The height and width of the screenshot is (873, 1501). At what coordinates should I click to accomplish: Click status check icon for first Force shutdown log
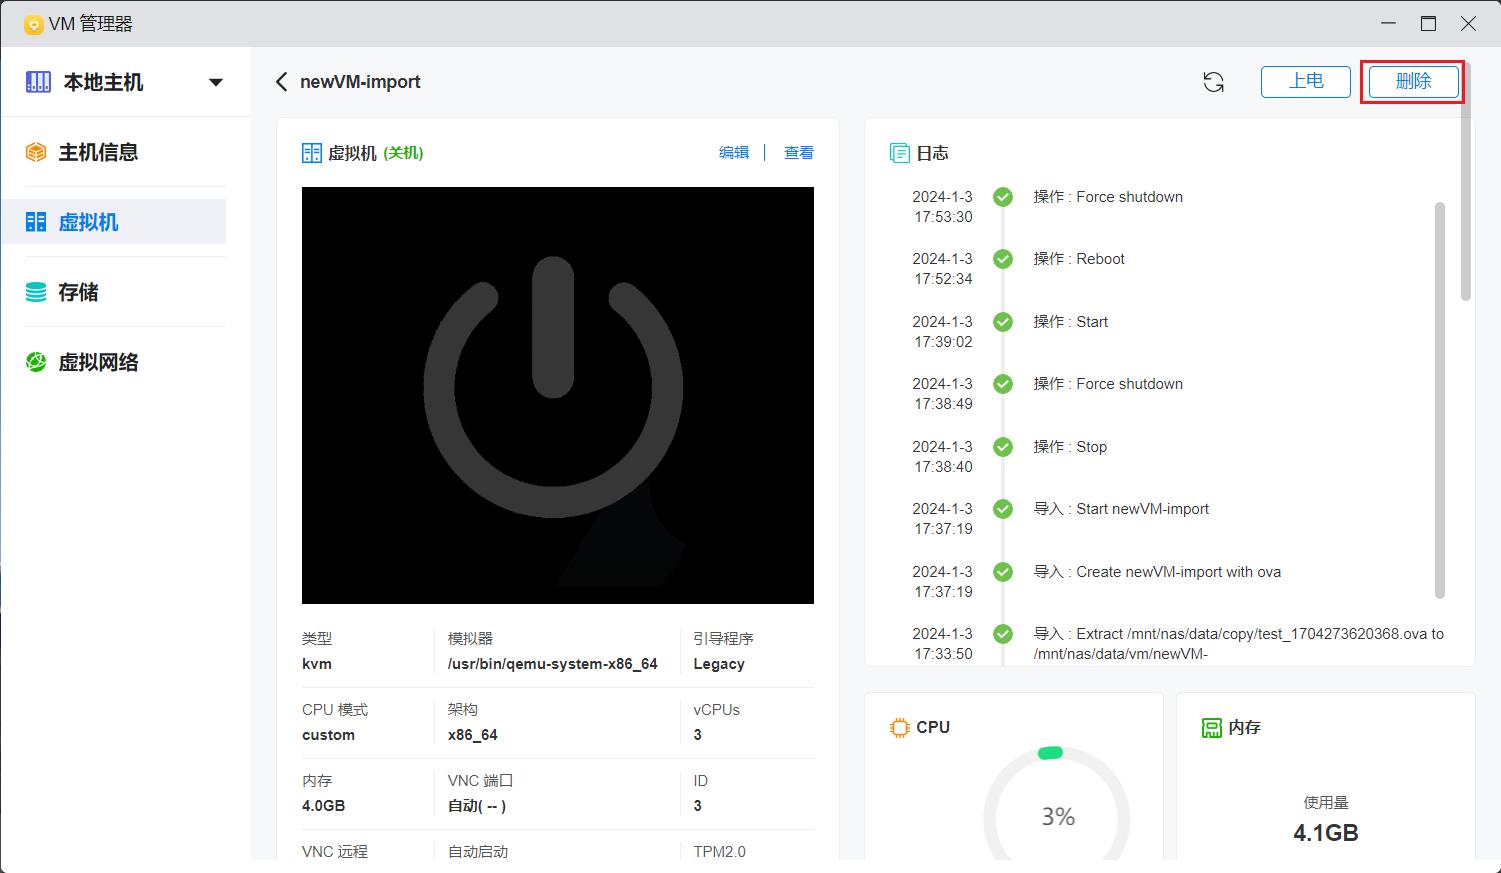tap(1003, 197)
